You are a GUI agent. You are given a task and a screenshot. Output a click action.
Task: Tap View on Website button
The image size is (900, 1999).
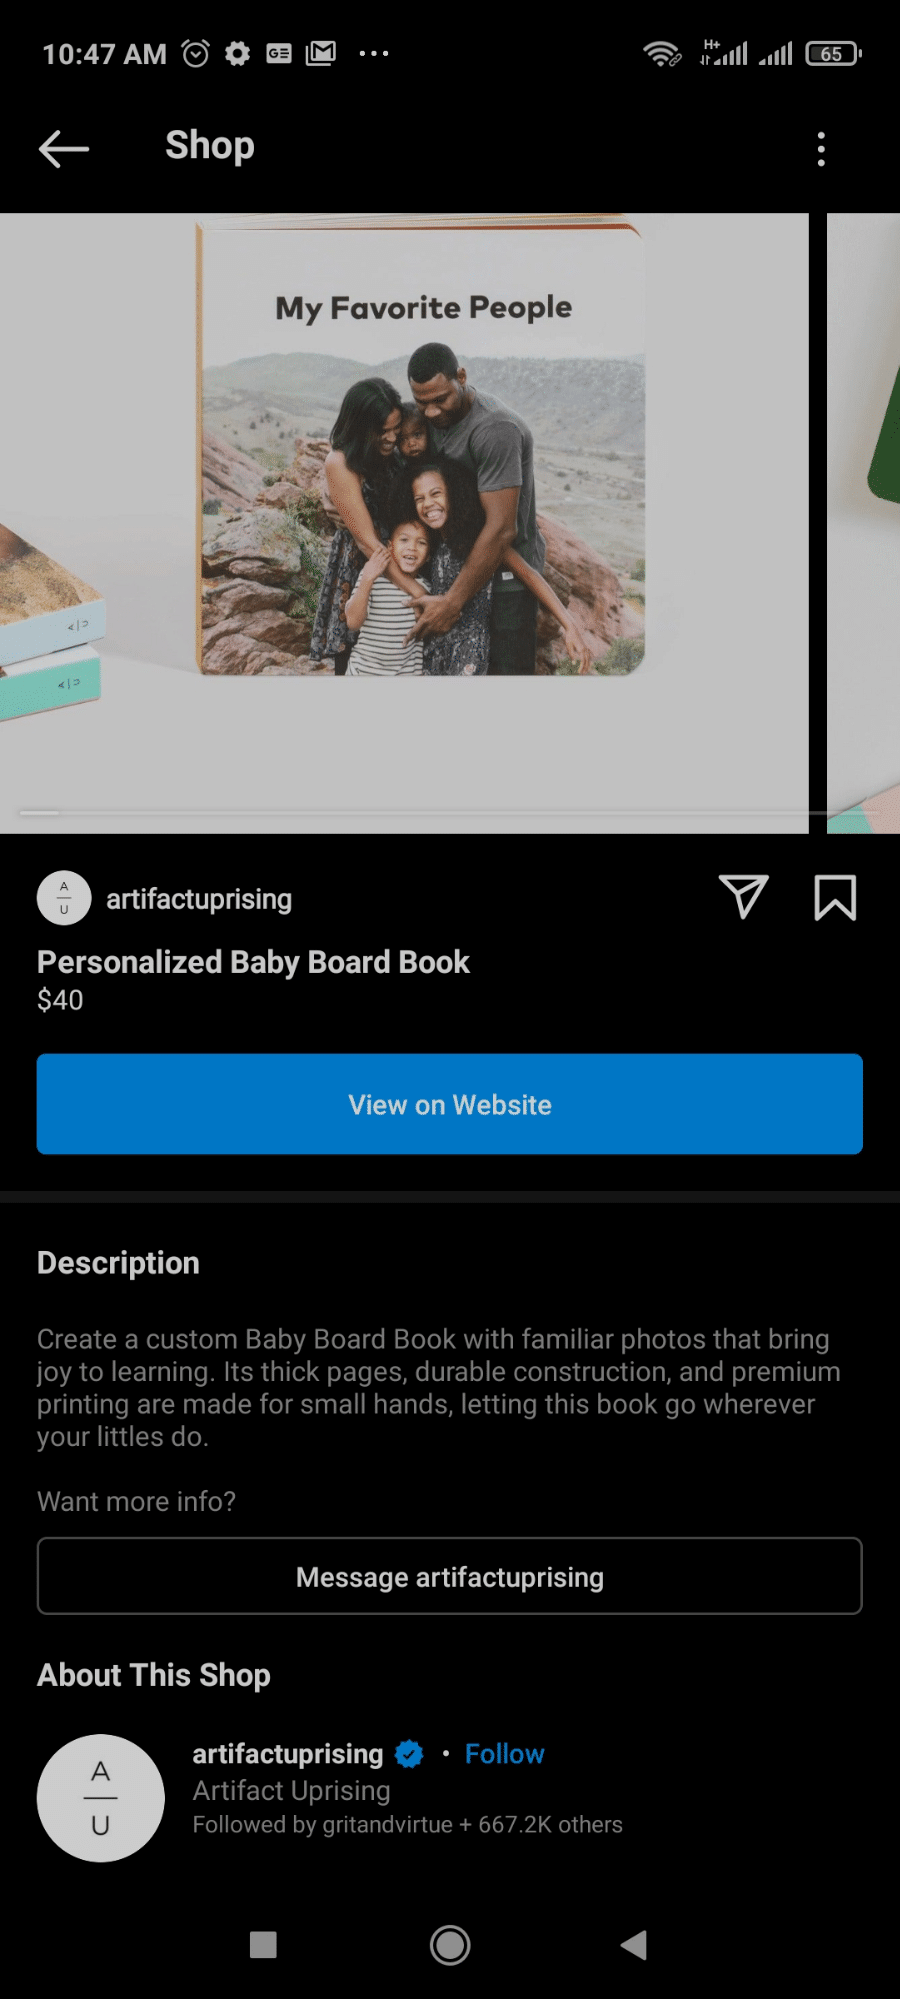[x=450, y=1104]
